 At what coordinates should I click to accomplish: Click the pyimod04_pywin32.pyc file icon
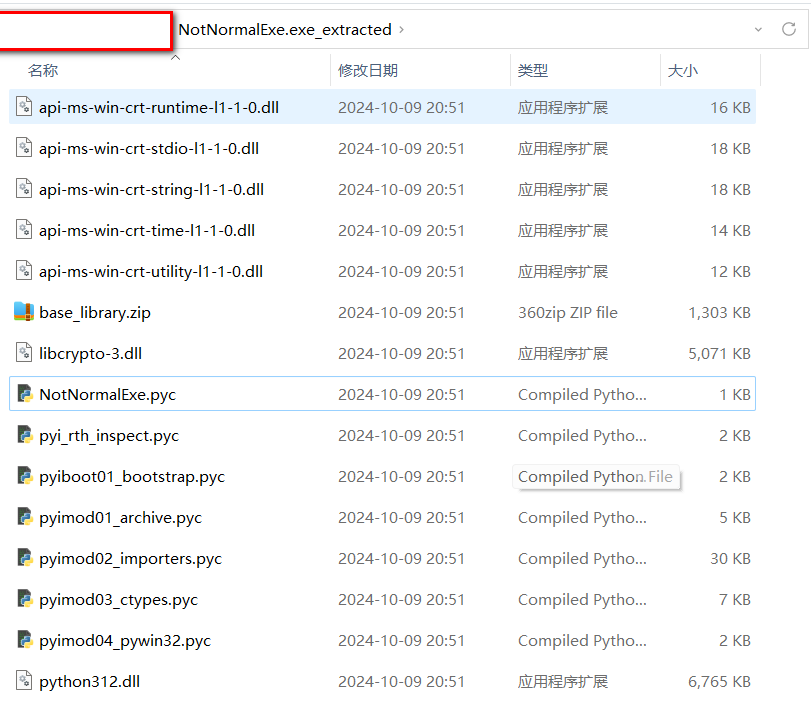pos(25,641)
